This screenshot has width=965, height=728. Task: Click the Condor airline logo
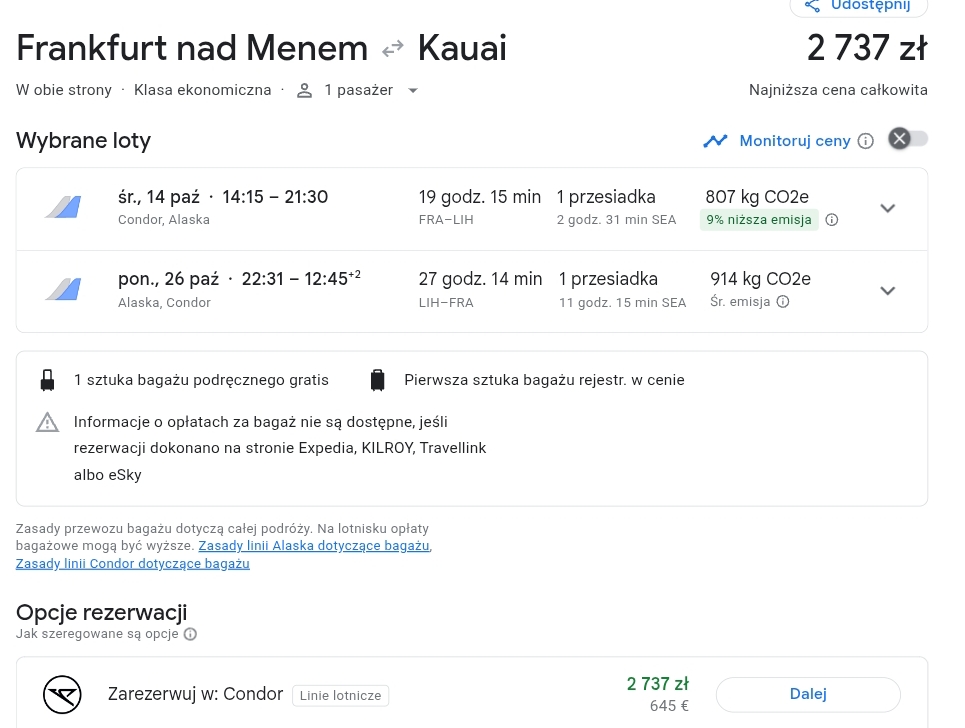(x=62, y=695)
